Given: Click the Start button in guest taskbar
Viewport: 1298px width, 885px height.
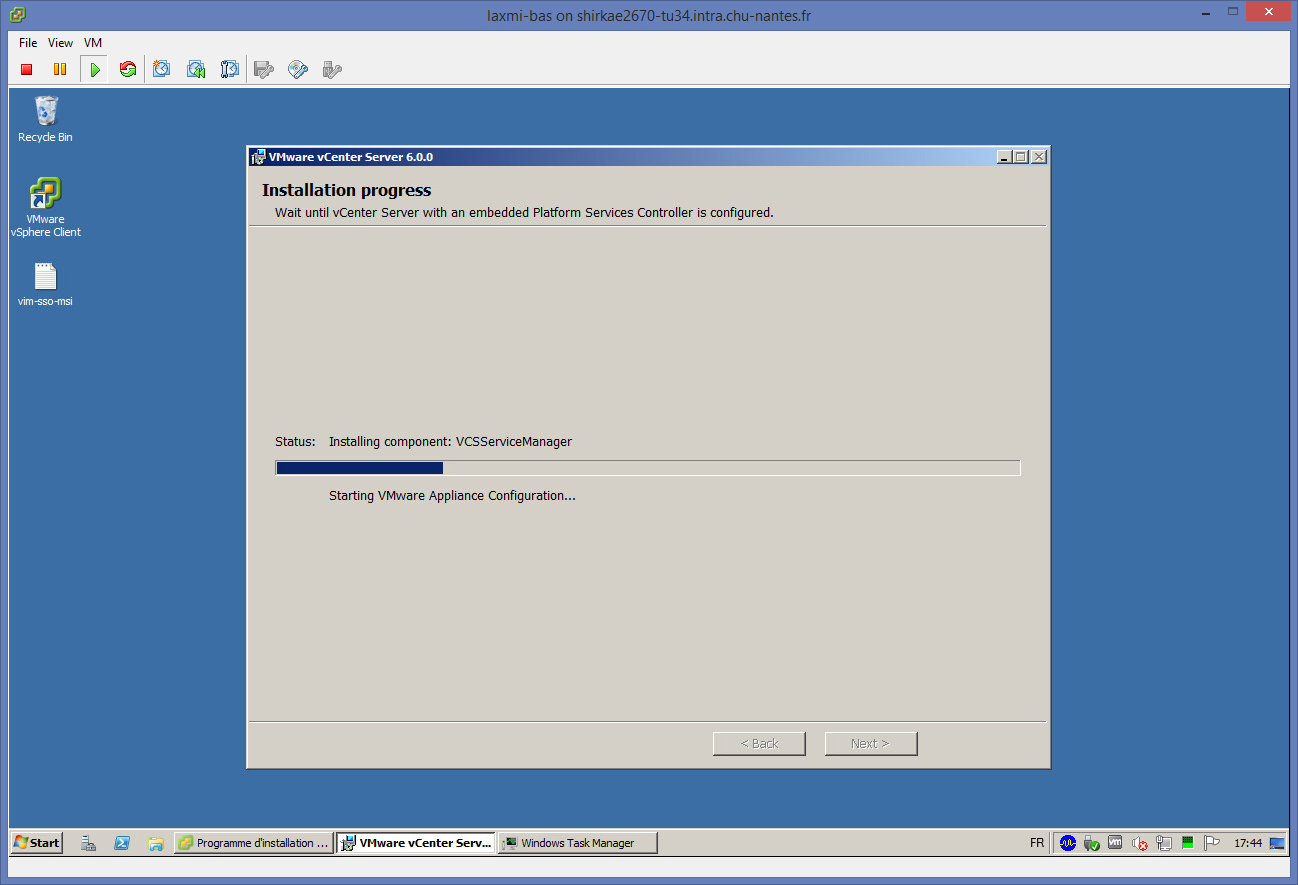Looking at the screenshot, I should [36, 843].
